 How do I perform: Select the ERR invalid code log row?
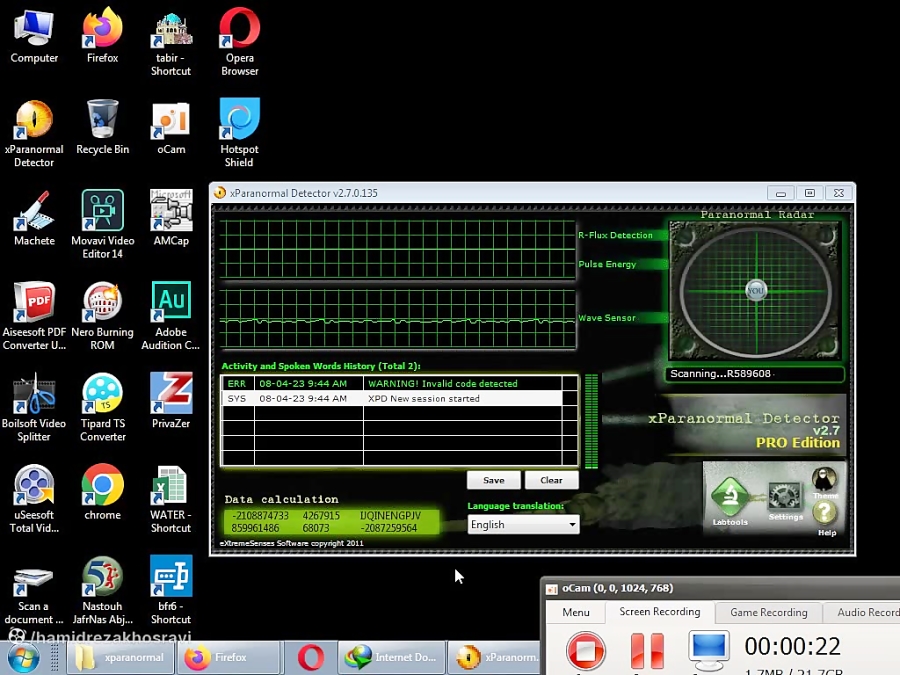[x=400, y=383]
